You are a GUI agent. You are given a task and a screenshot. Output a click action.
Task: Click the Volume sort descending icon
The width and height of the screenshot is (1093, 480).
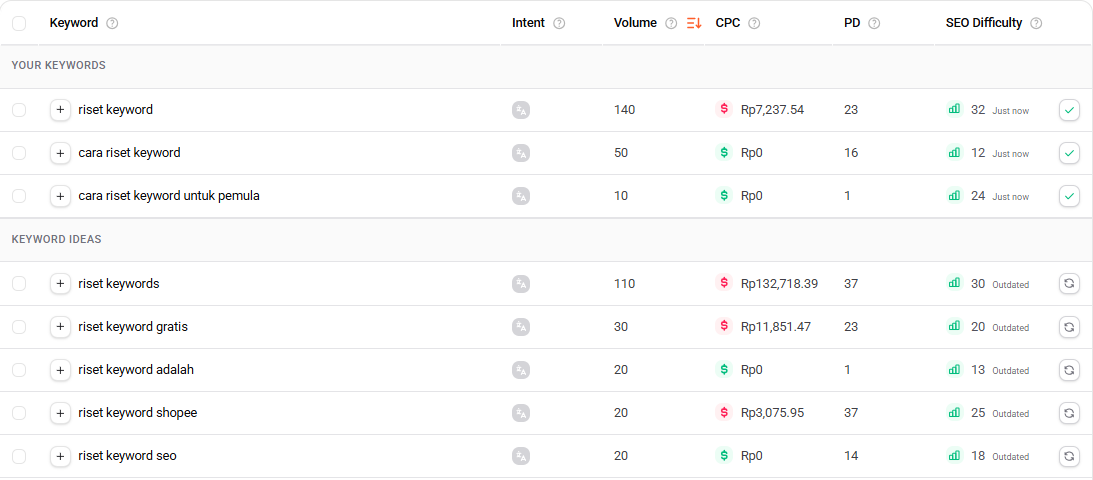click(x=694, y=24)
